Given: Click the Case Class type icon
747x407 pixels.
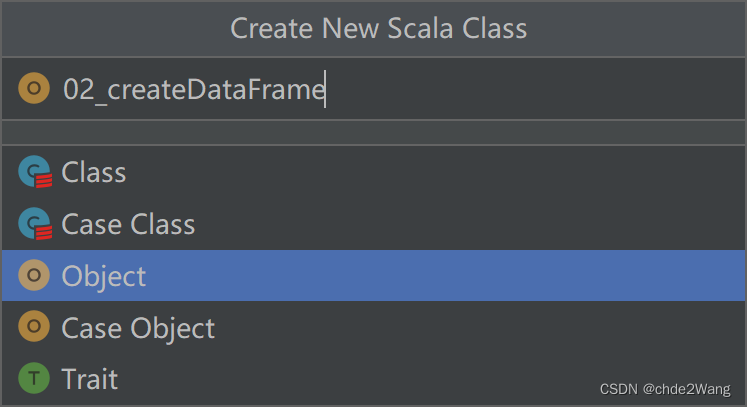Looking at the screenshot, I should pyautogui.click(x=34, y=224).
